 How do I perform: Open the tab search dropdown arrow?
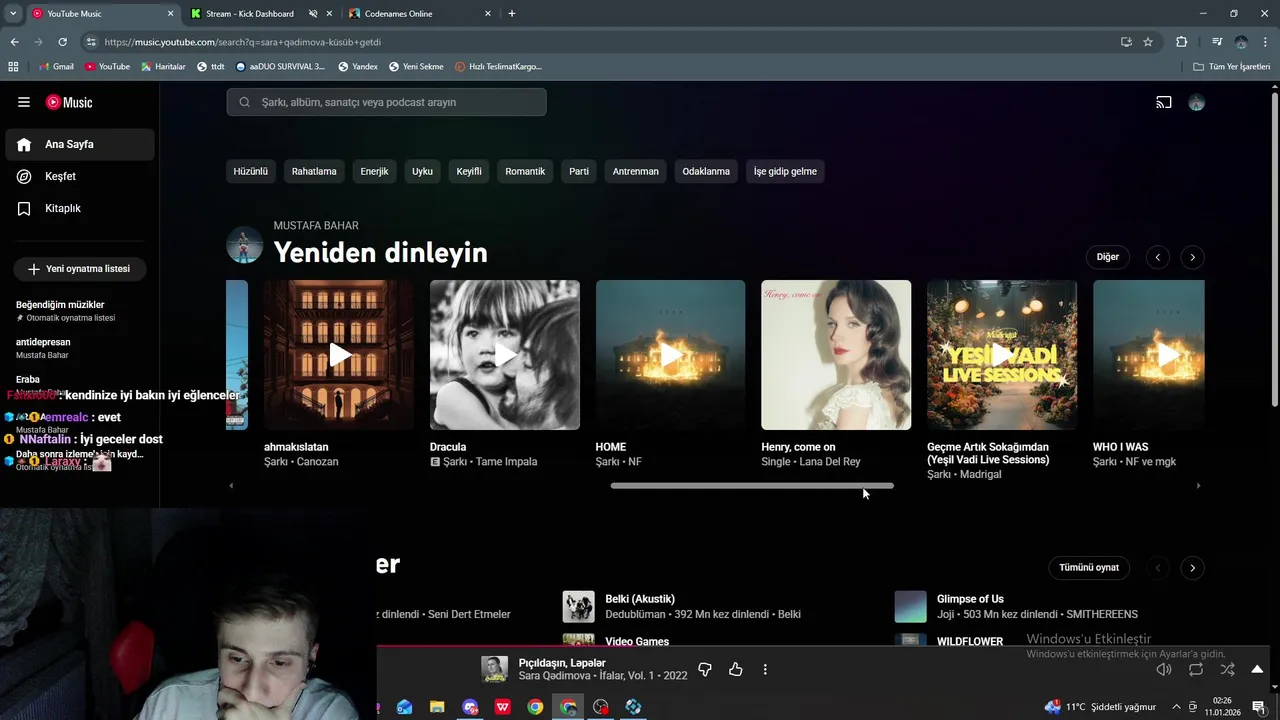(x=13, y=14)
